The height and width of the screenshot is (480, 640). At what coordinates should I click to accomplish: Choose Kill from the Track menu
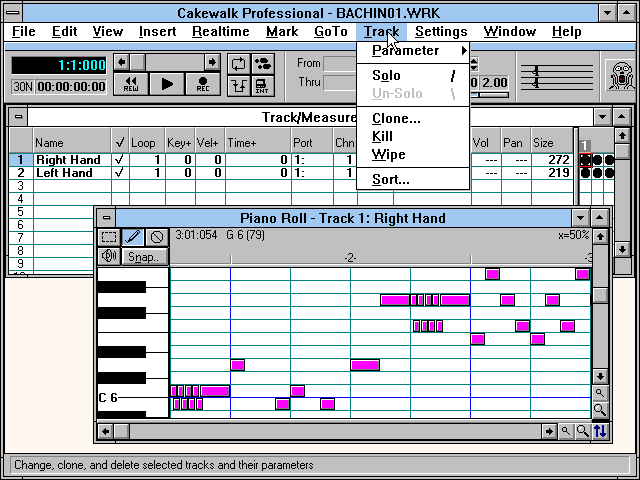(413, 136)
